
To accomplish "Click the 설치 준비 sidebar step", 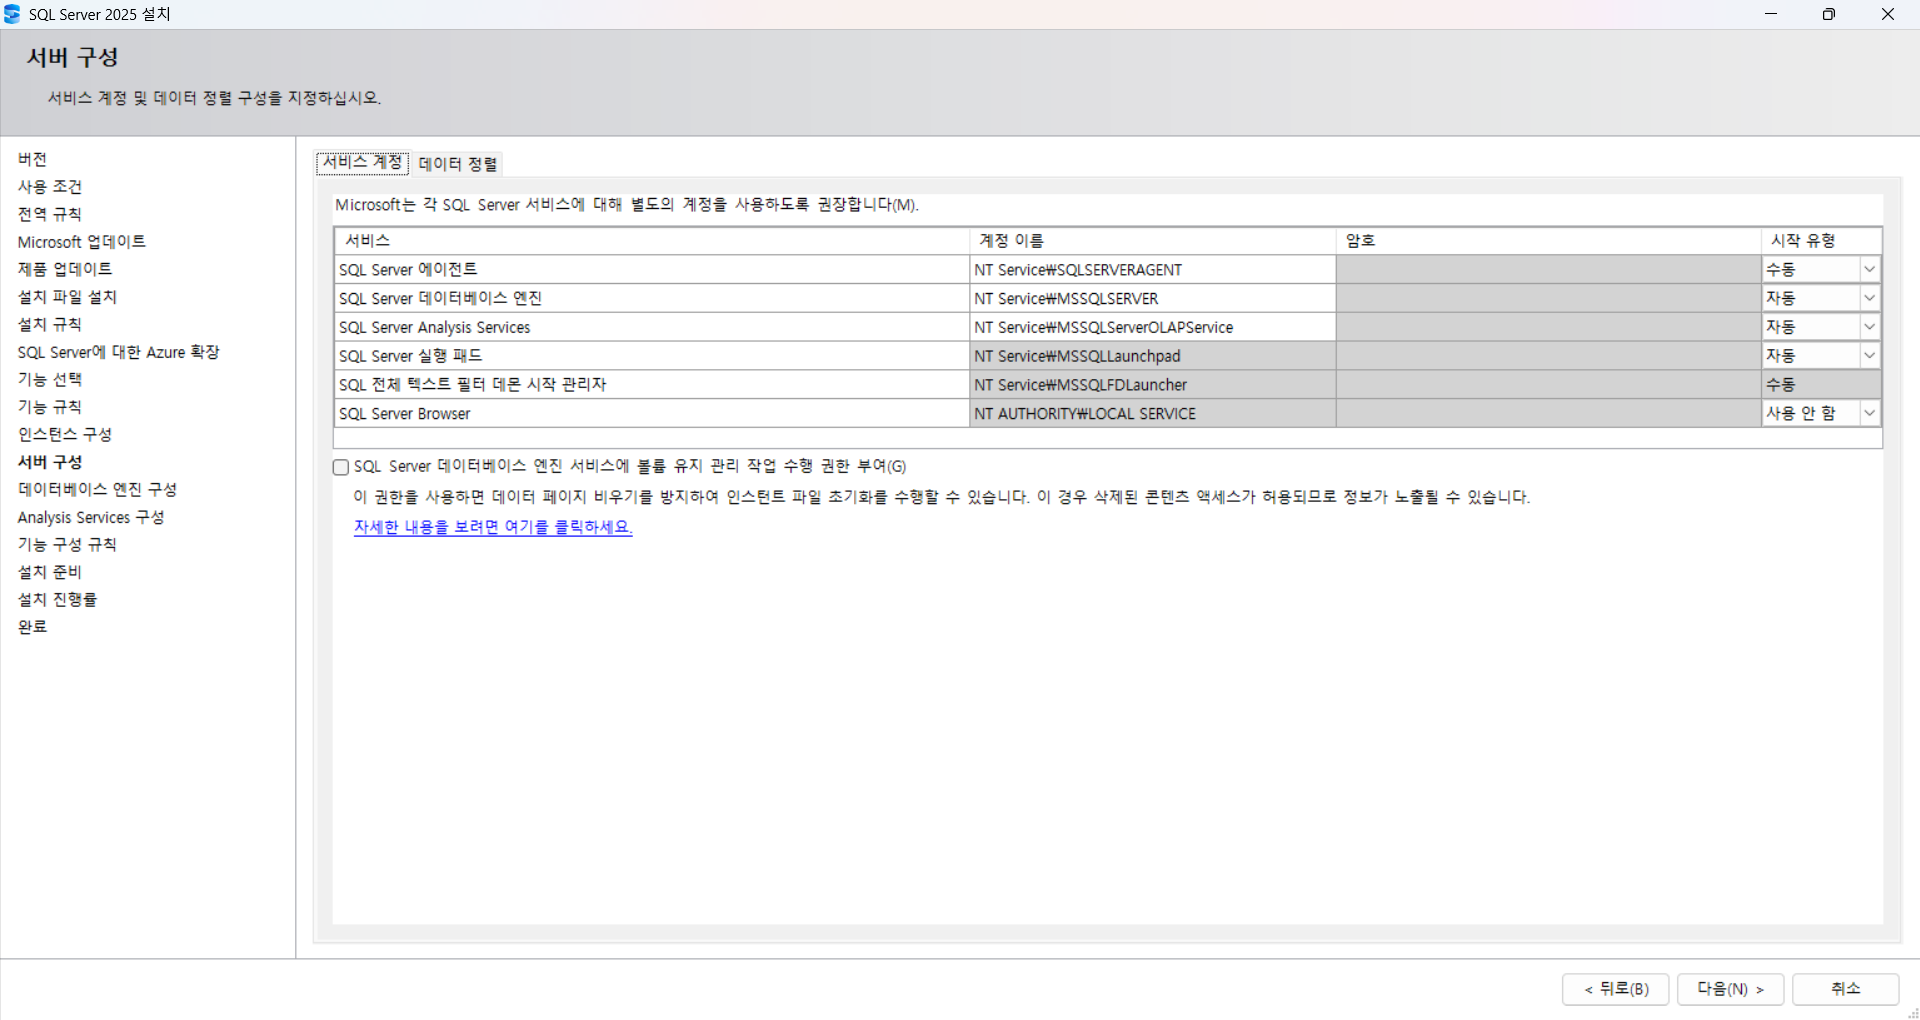I will [x=50, y=572].
